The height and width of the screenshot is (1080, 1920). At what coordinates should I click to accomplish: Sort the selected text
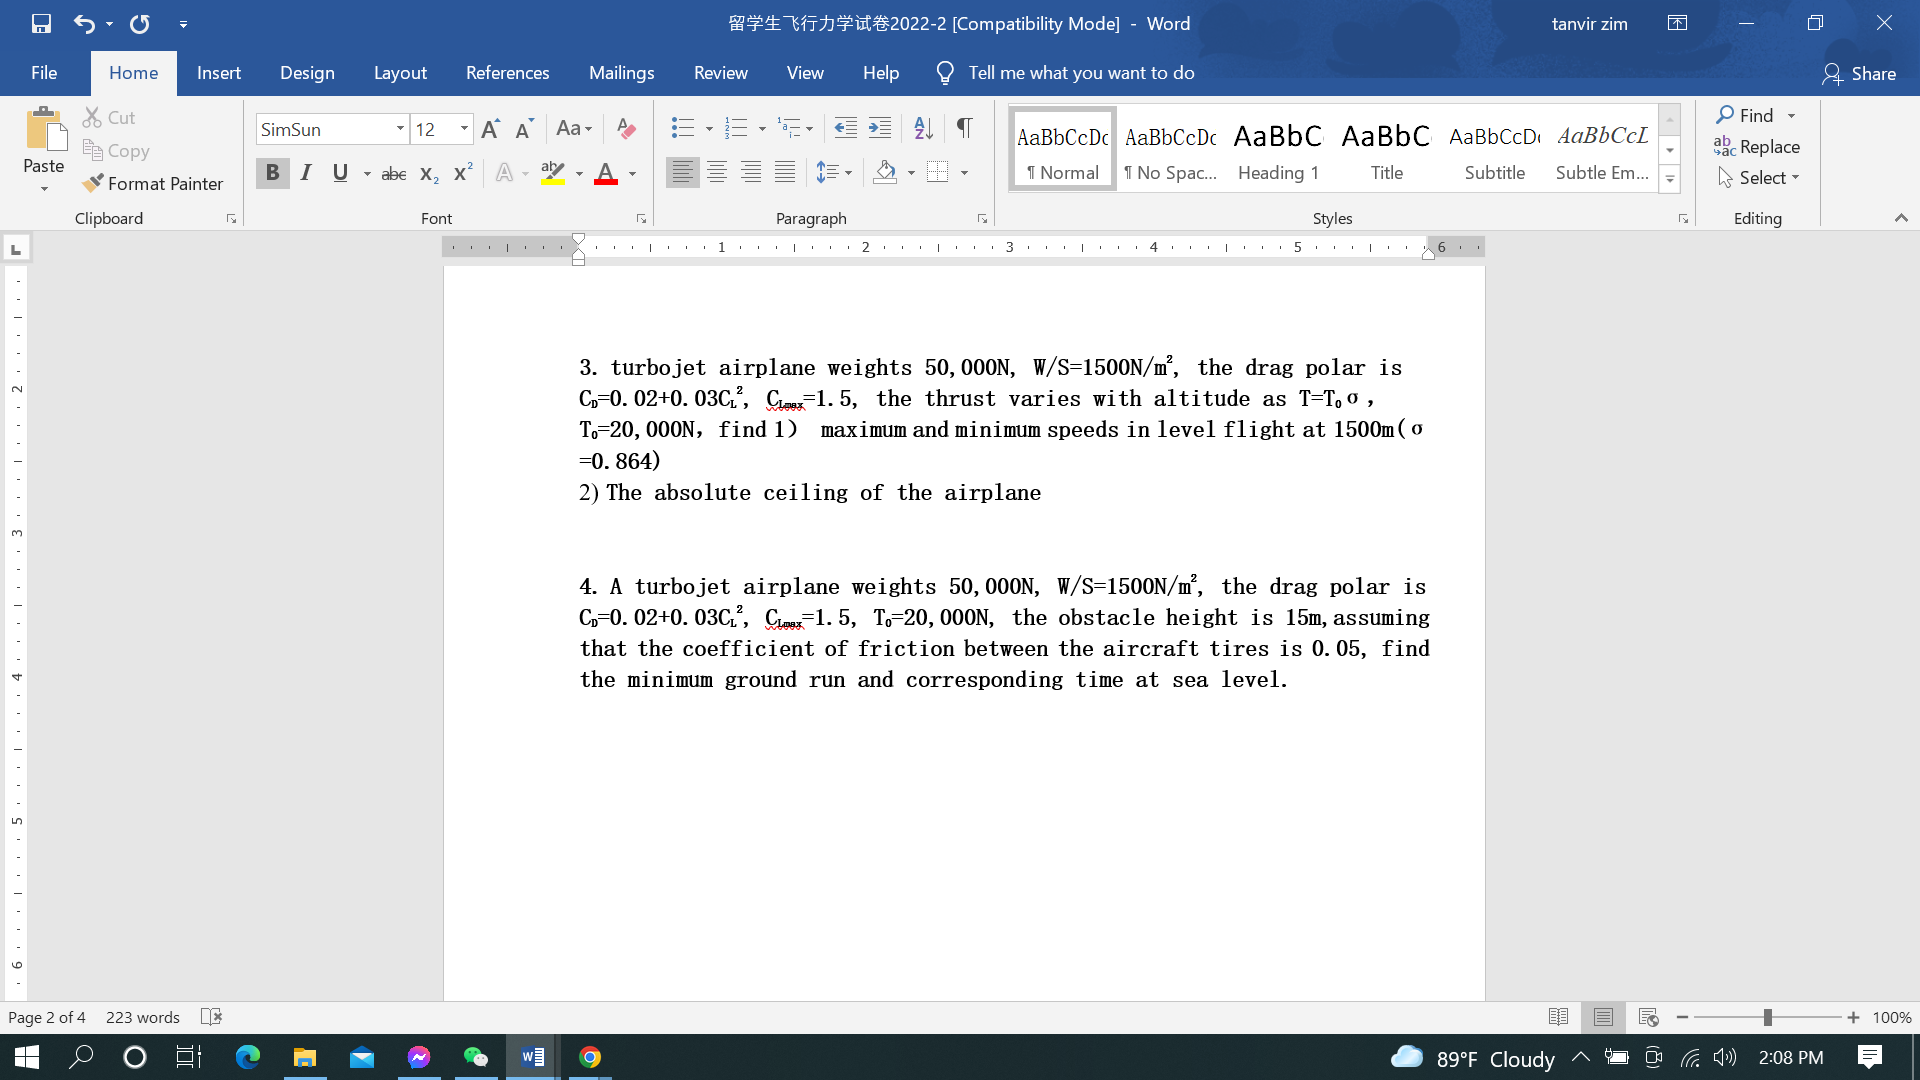pos(921,128)
